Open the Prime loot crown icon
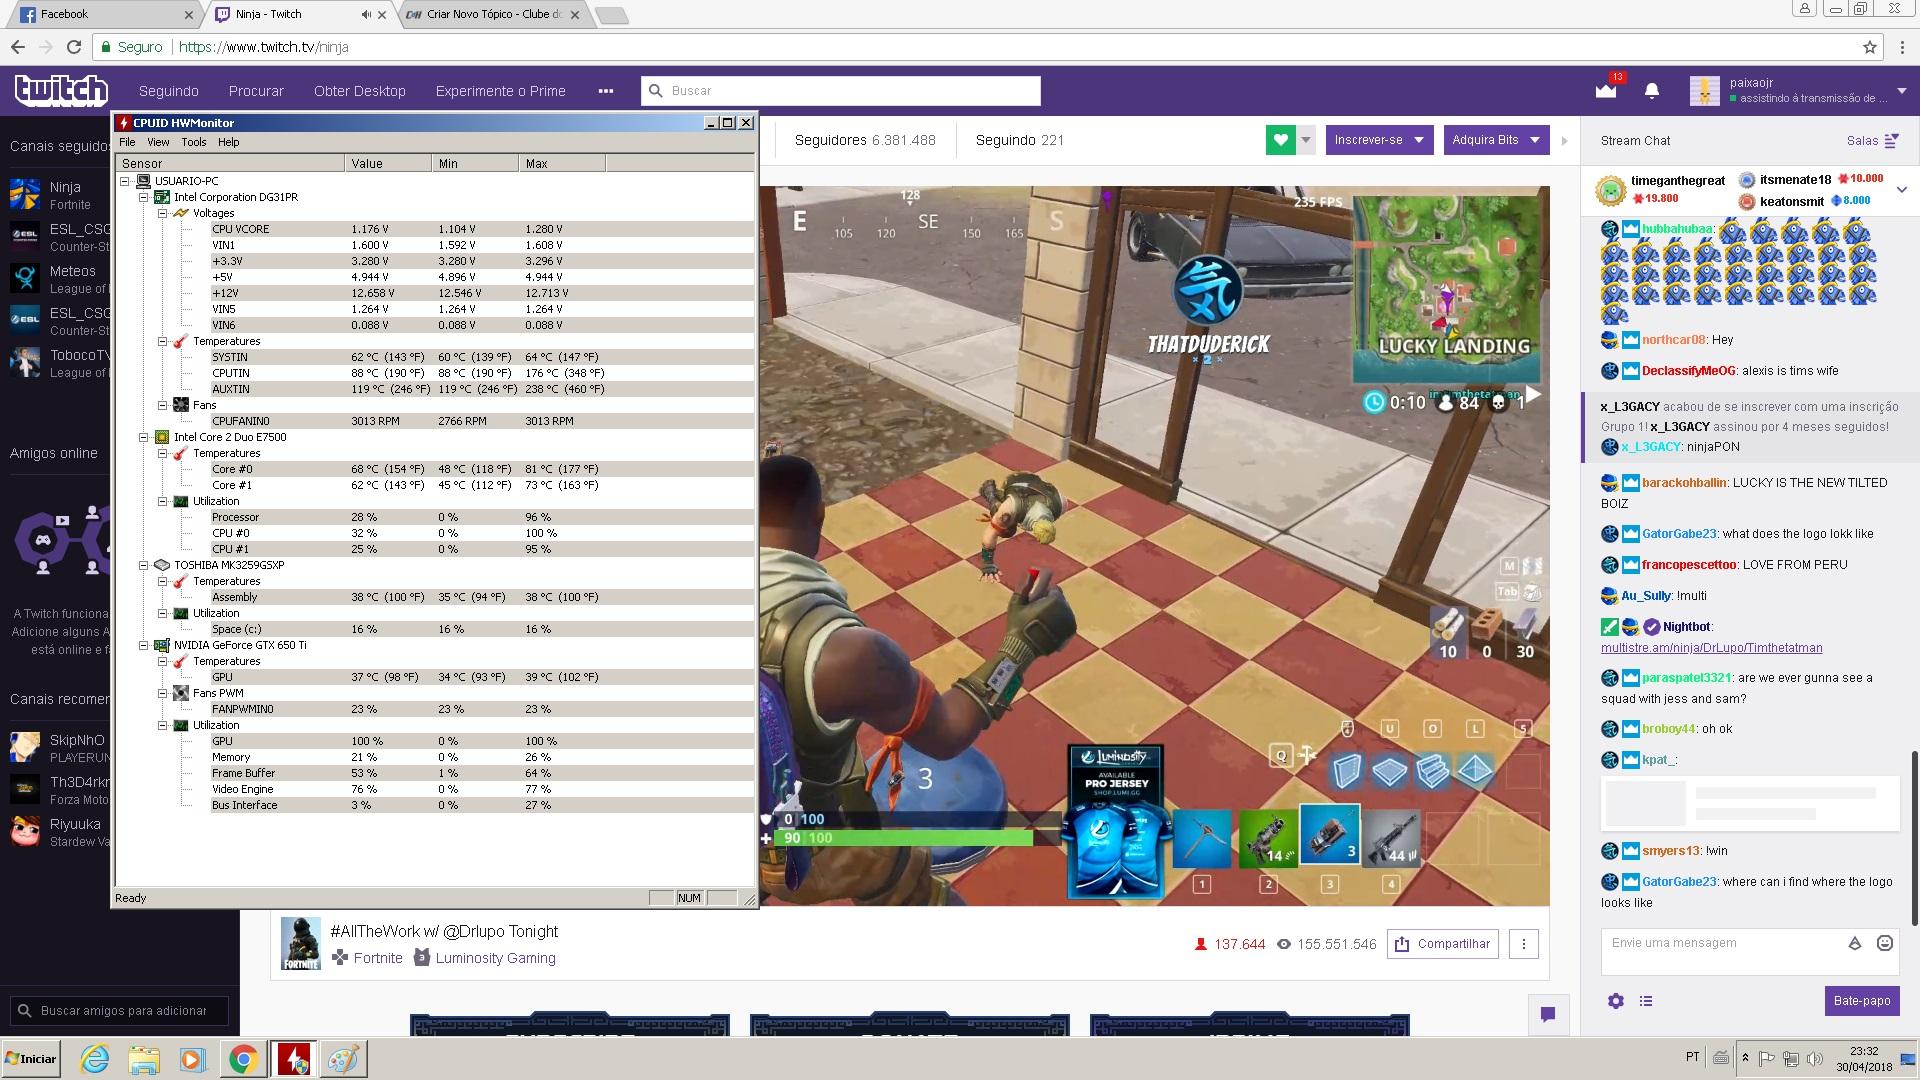This screenshot has width=1920, height=1080. click(x=1605, y=91)
